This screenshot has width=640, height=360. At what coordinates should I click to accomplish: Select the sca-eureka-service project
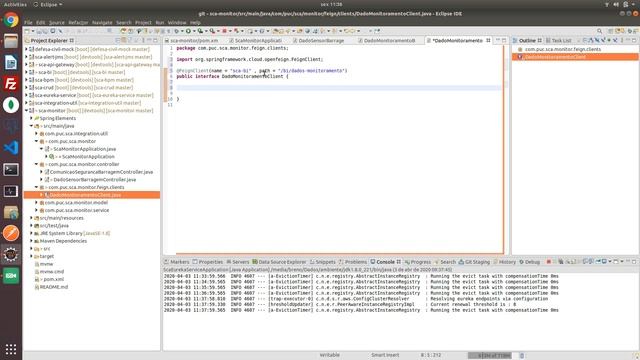[93, 95]
